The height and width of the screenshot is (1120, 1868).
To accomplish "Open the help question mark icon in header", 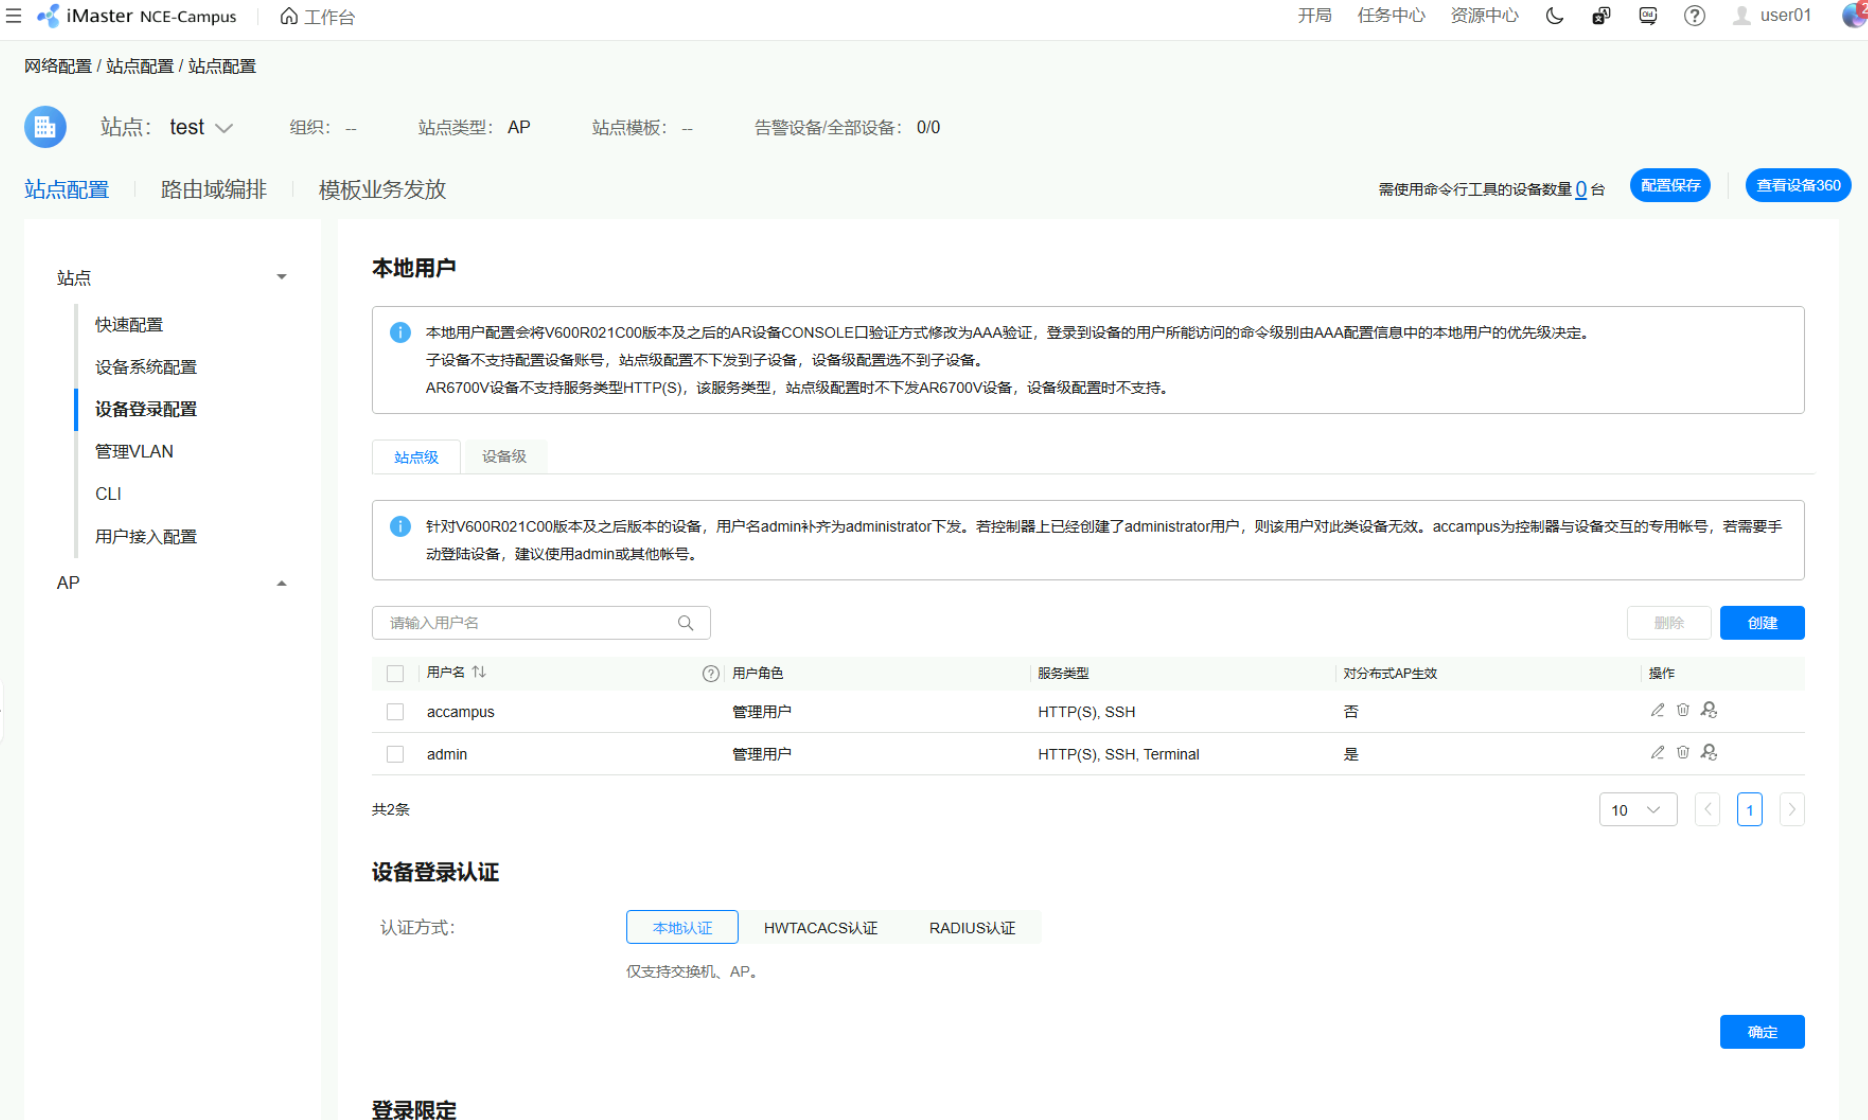I will (x=1694, y=16).
